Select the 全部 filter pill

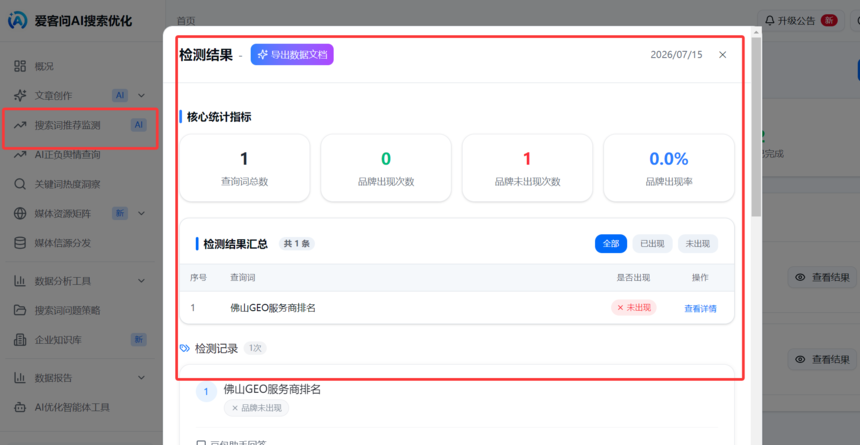[x=610, y=244]
